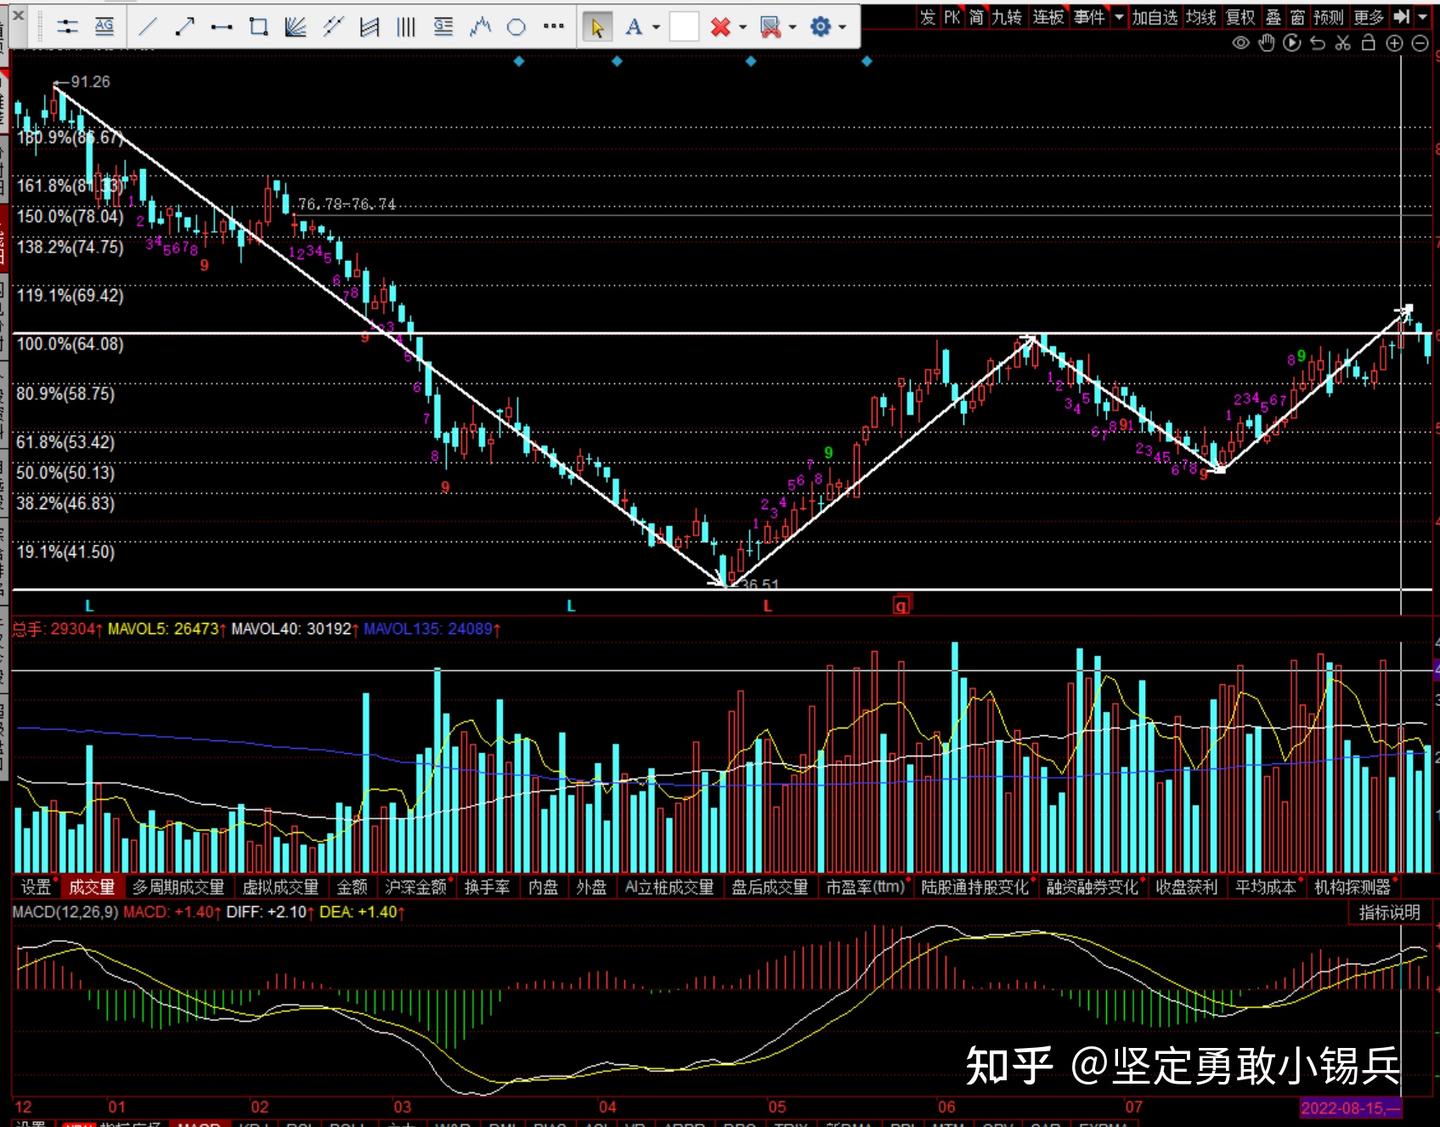Open the 事件 dropdown arrow
The width and height of the screenshot is (1440, 1127).
[x=1117, y=17]
